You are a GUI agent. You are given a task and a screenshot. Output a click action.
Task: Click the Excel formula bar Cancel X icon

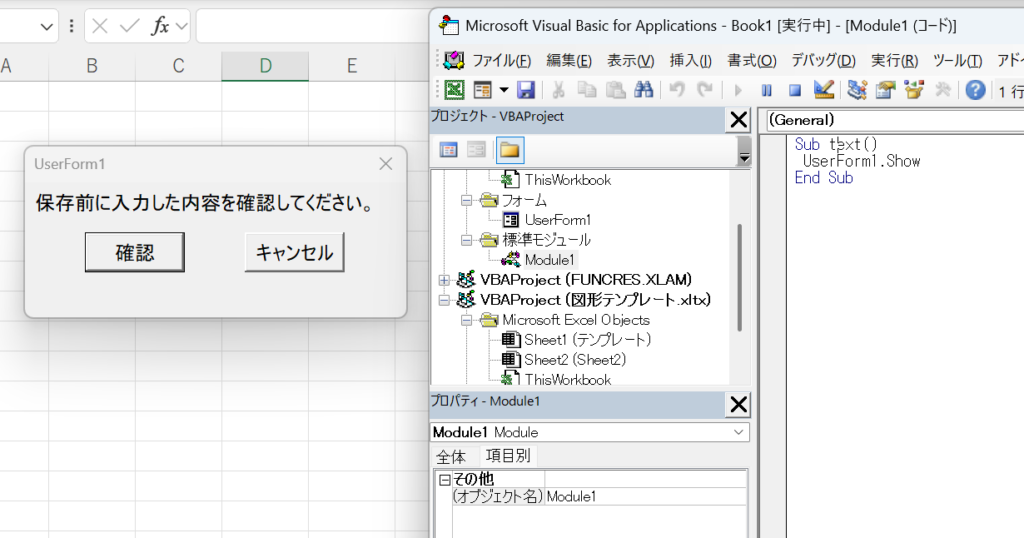pos(100,26)
